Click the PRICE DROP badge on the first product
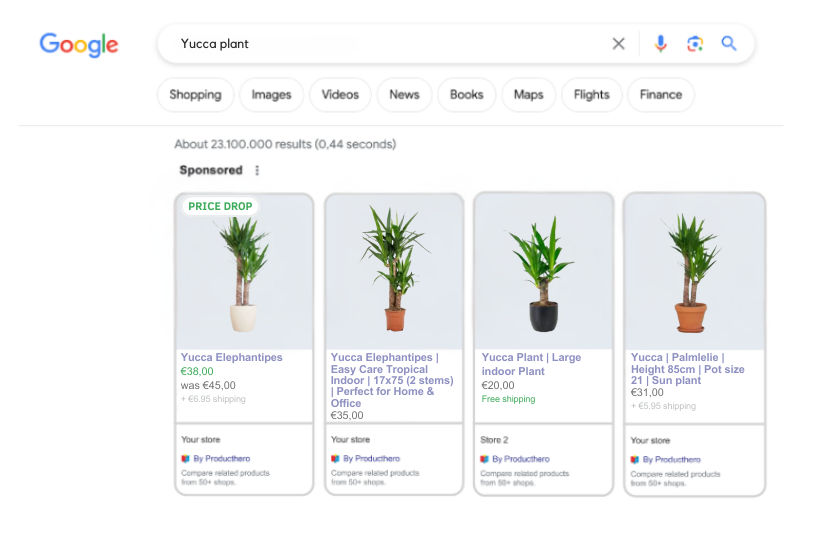Image resolution: width=829 pixels, height=539 pixels. pos(220,206)
